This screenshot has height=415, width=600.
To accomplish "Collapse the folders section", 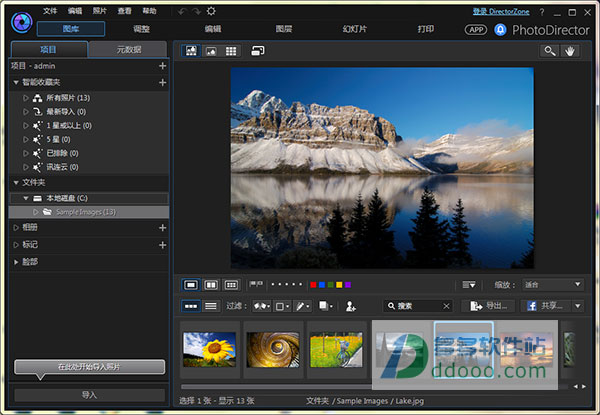I will coord(16,182).
